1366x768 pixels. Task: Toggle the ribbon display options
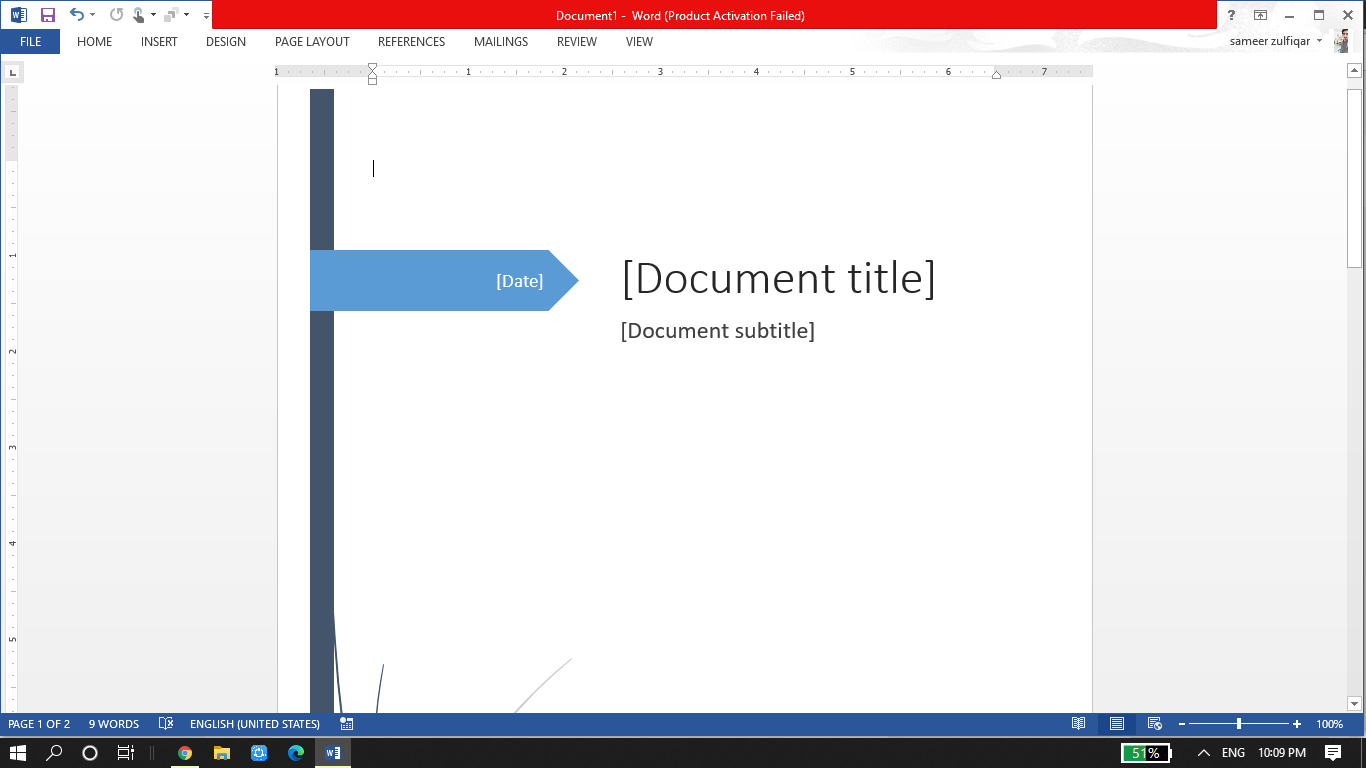coord(1261,15)
